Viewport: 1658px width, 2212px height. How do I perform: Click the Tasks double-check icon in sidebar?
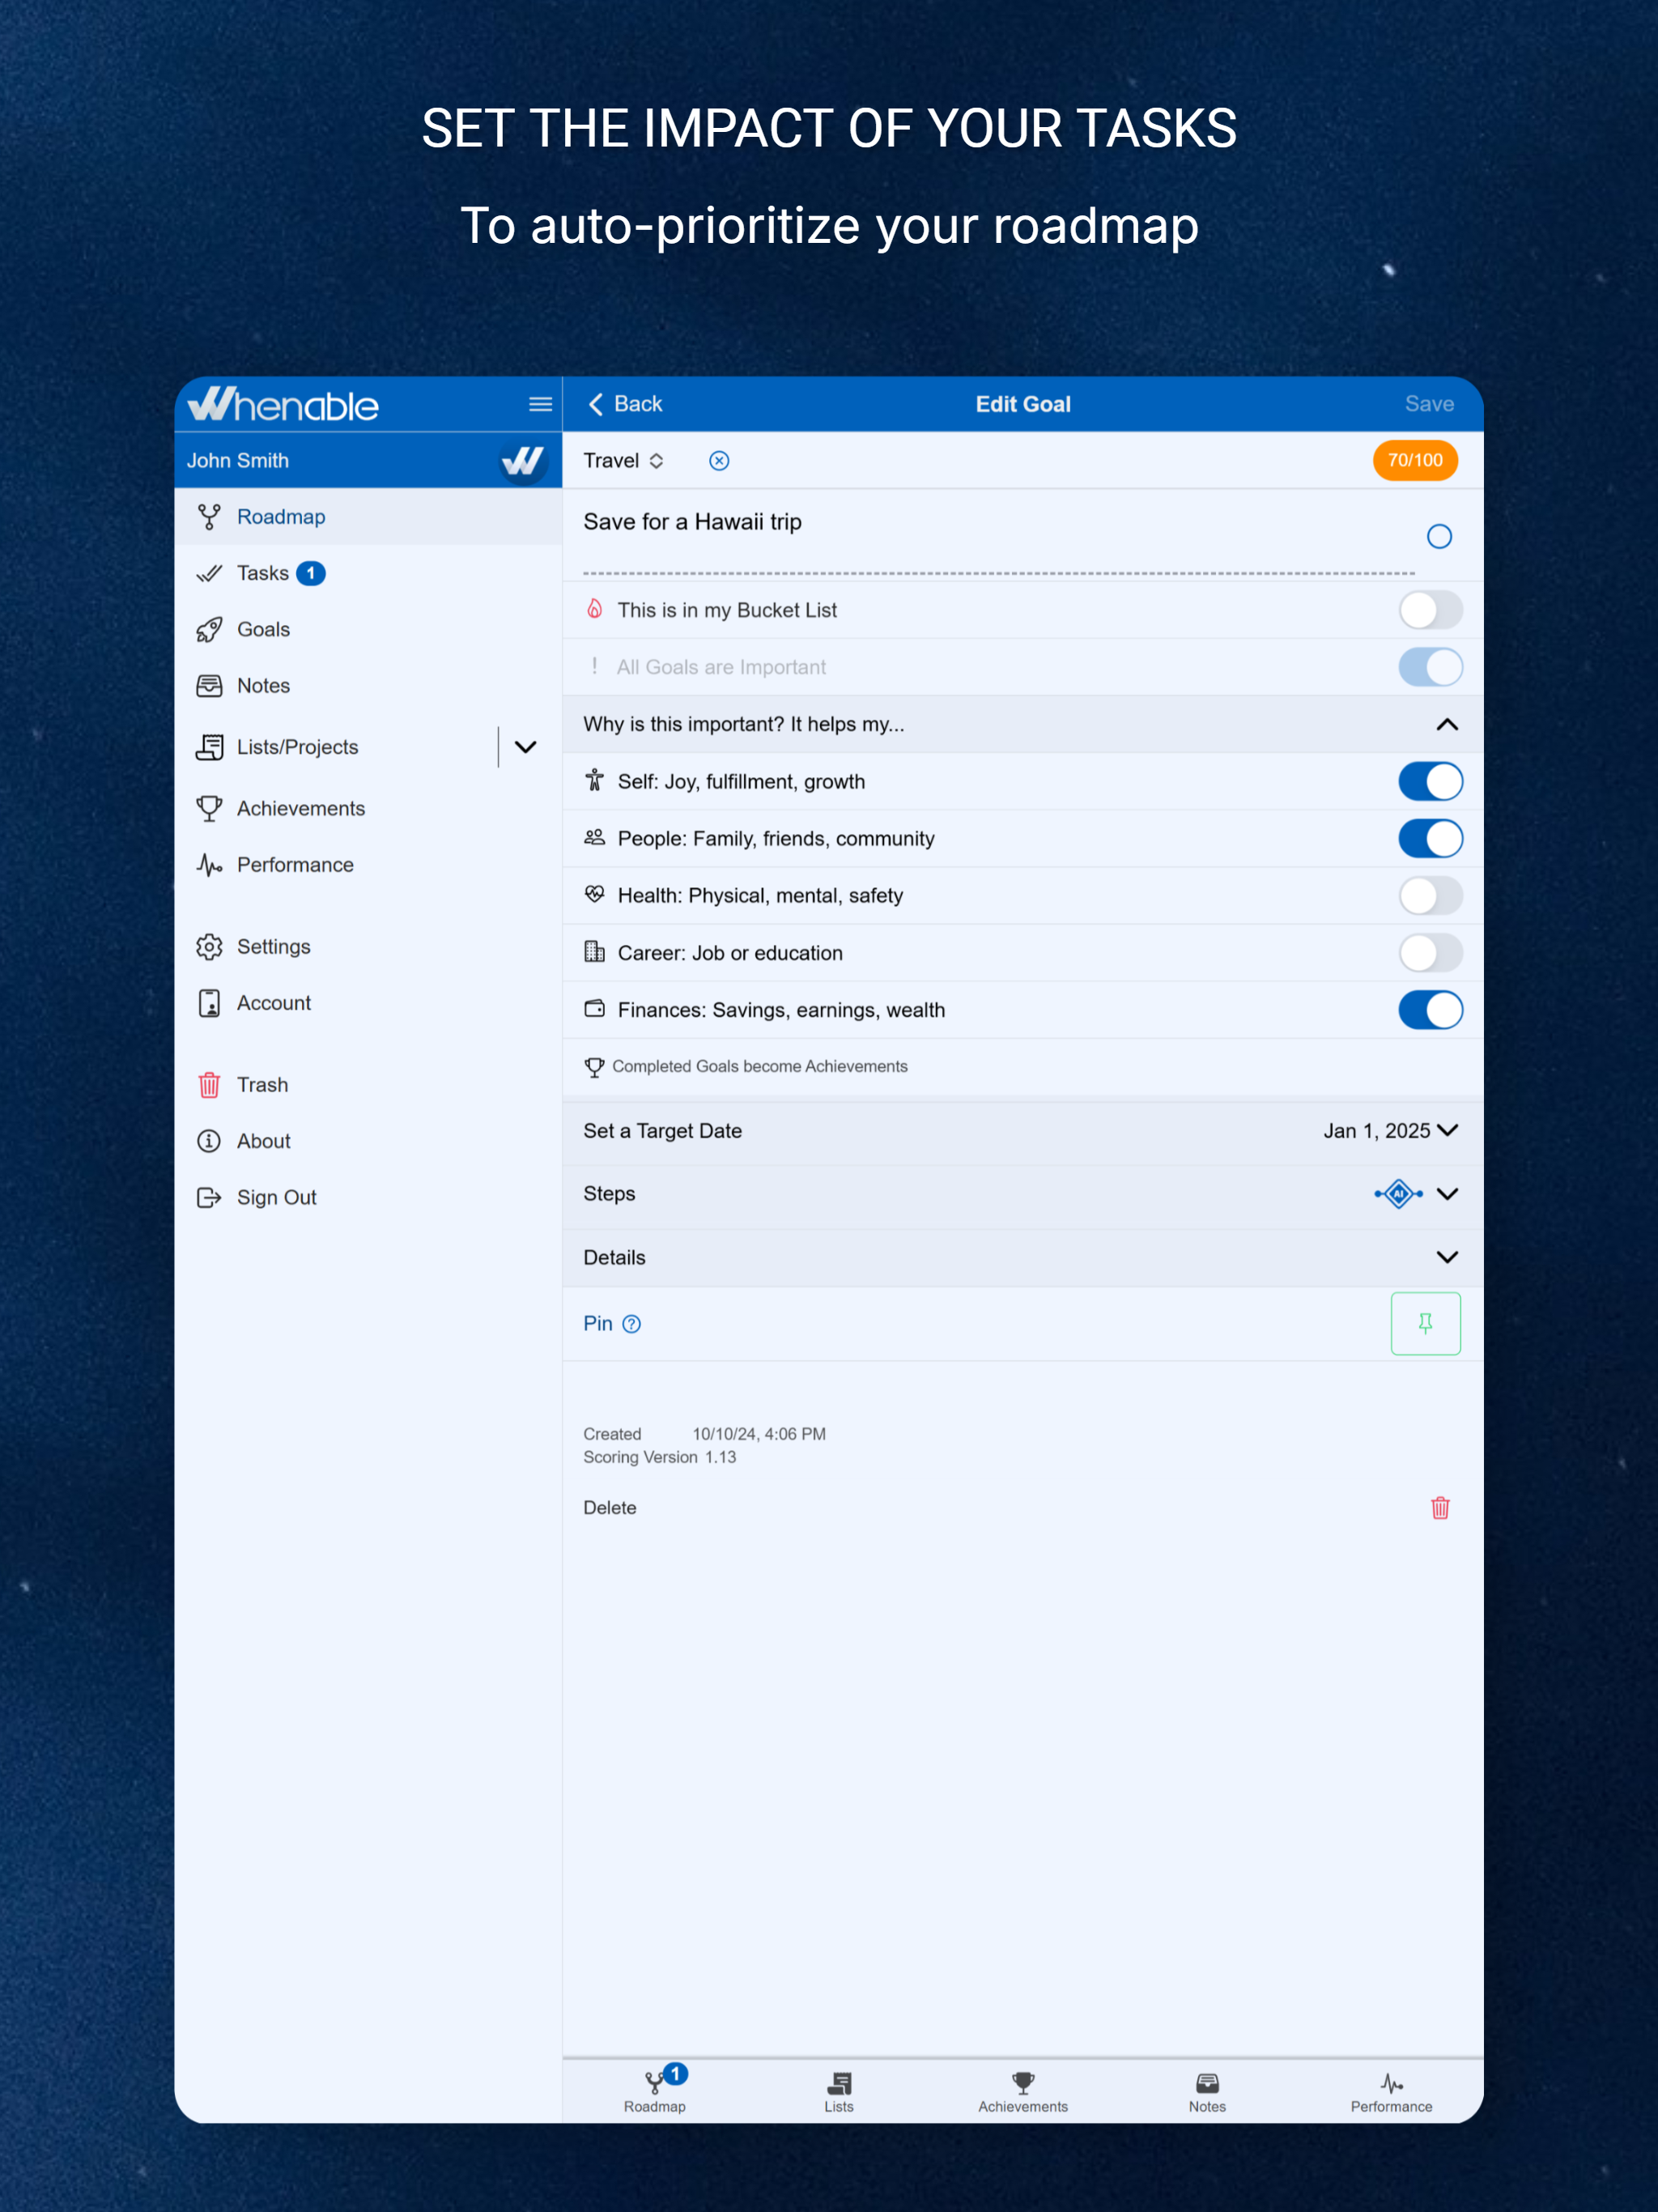[x=209, y=573]
